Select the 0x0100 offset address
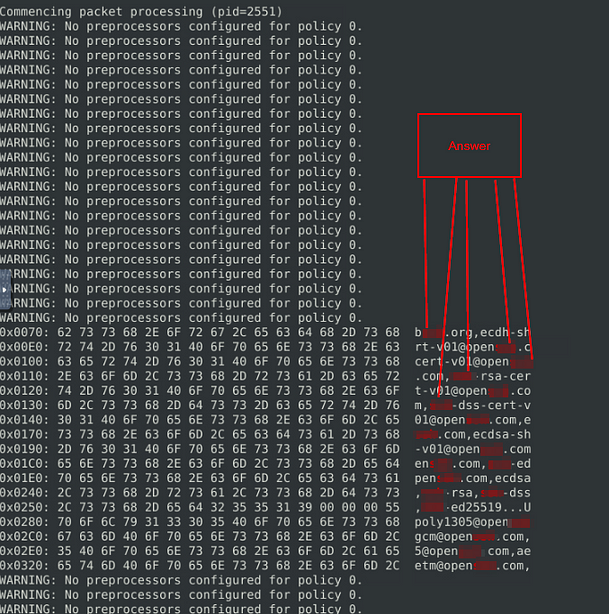The width and height of the screenshot is (609, 614). point(25,361)
